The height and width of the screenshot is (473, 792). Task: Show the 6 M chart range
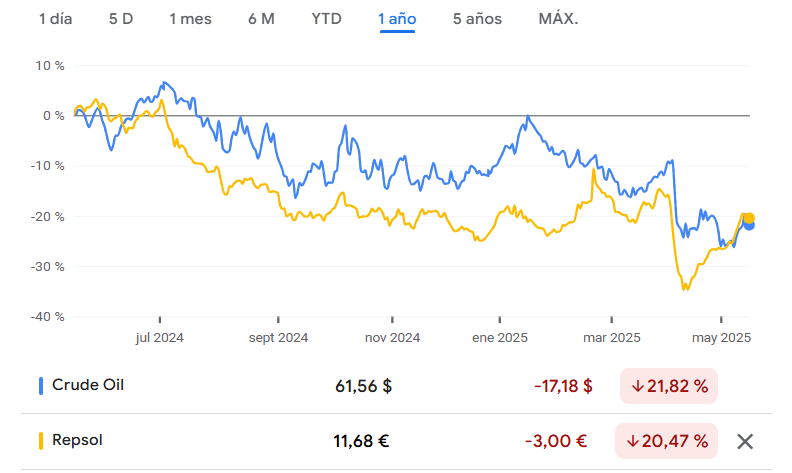click(x=261, y=19)
